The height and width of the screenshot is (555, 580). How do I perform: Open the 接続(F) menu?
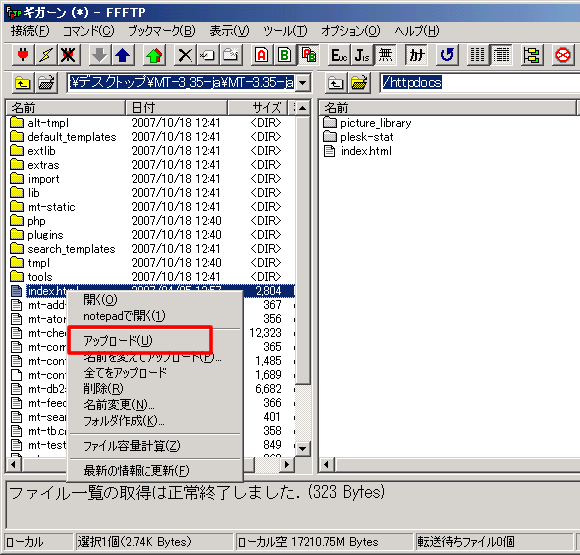(30, 31)
